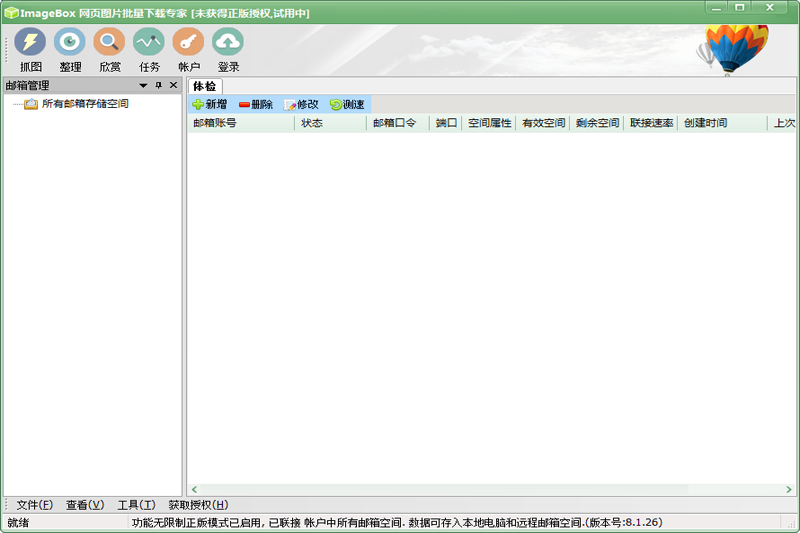Image resolution: width=800 pixels, height=533 pixels.
Task: Click the 登录 login cloud icon
Action: (228, 42)
